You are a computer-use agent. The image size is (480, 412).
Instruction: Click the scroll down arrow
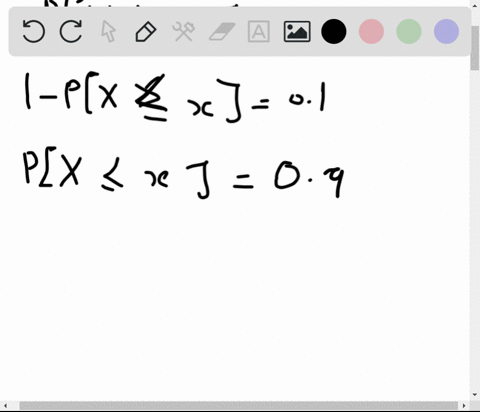(x=475, y=395)
